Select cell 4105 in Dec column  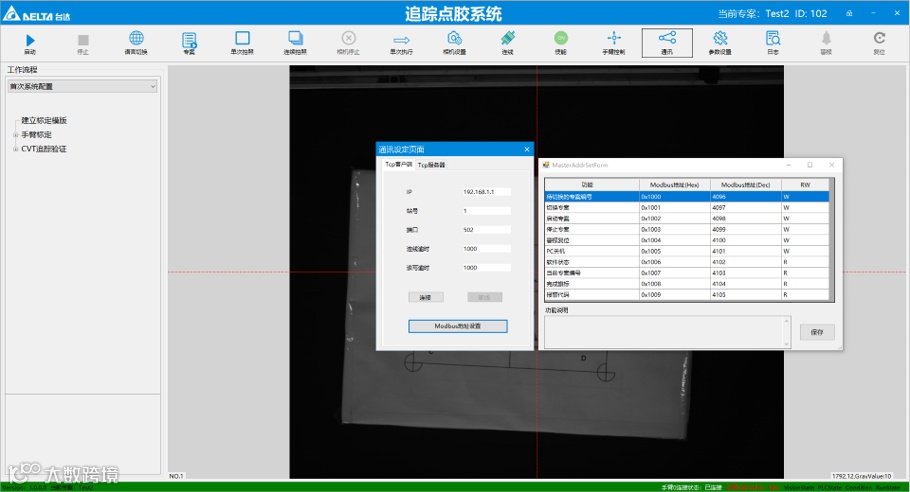(746, 295)
